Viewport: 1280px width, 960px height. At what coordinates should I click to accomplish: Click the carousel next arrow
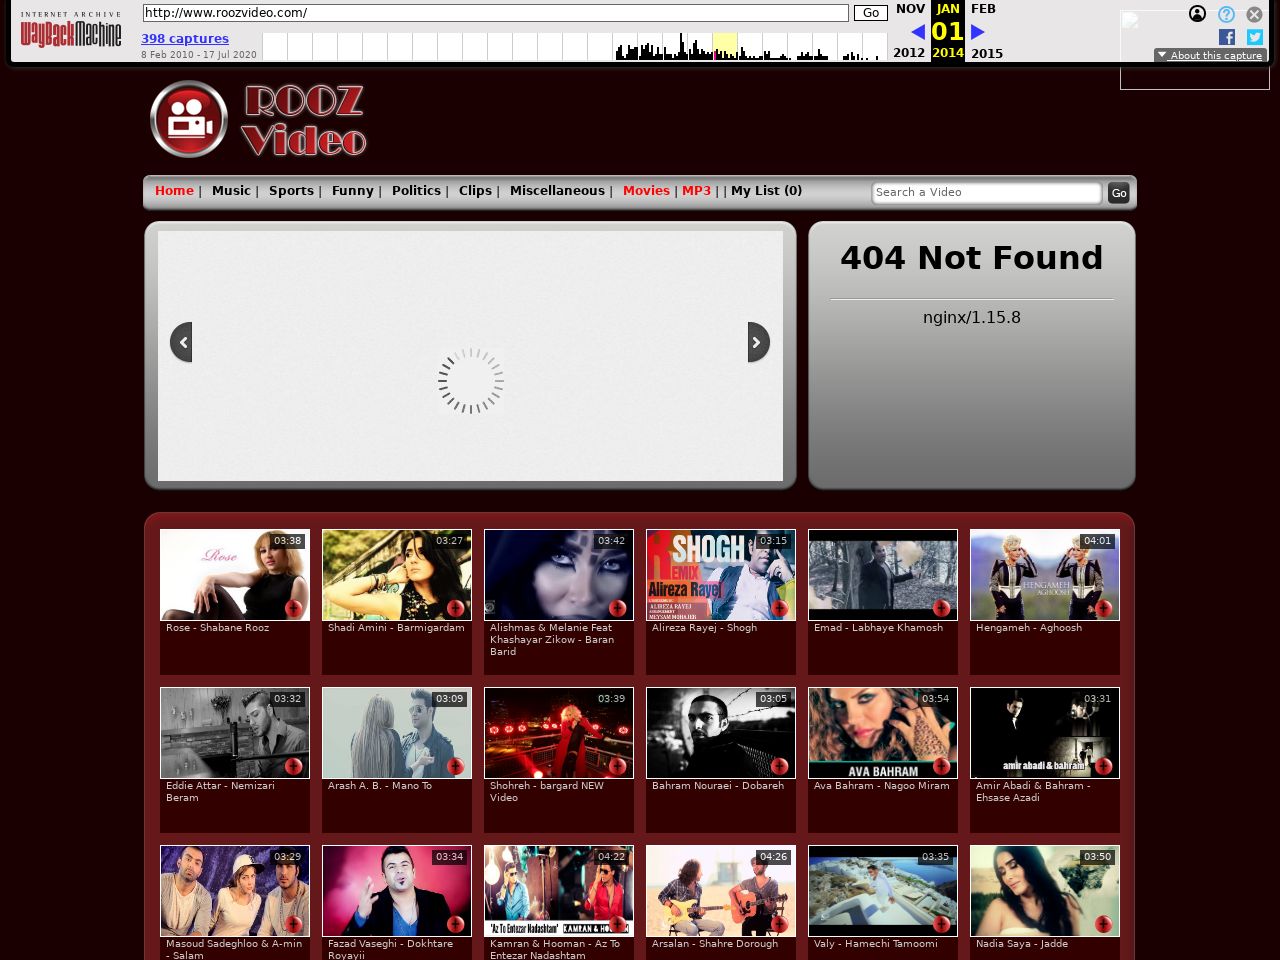click(758, 342)
